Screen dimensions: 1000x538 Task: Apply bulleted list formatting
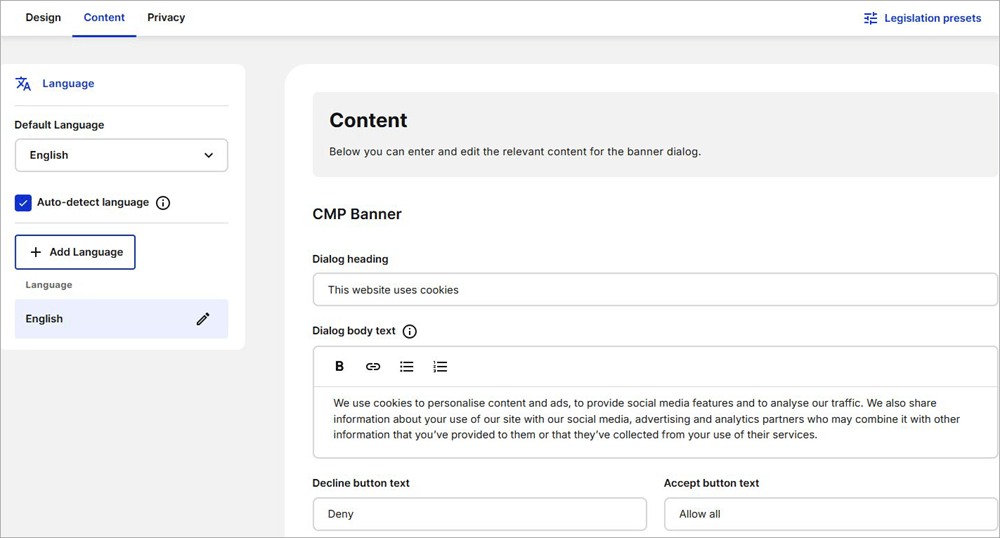[406, 367]
